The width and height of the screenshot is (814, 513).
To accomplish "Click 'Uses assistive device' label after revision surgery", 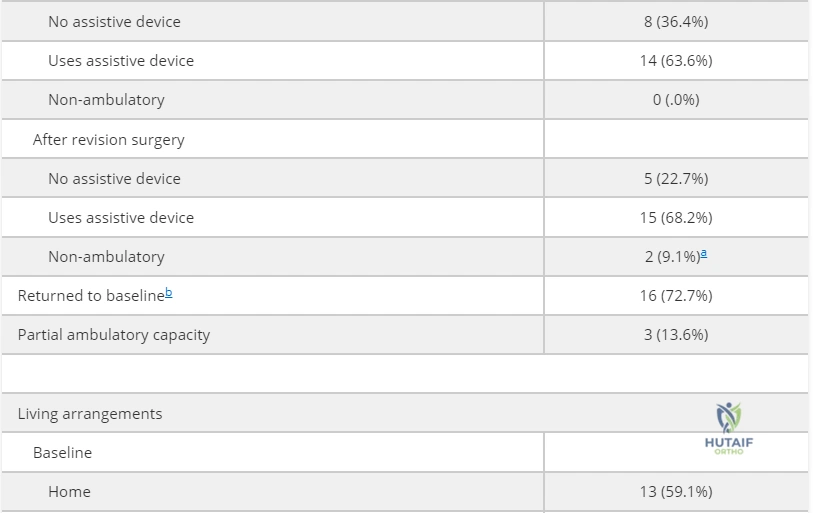I will pos(121,217).
